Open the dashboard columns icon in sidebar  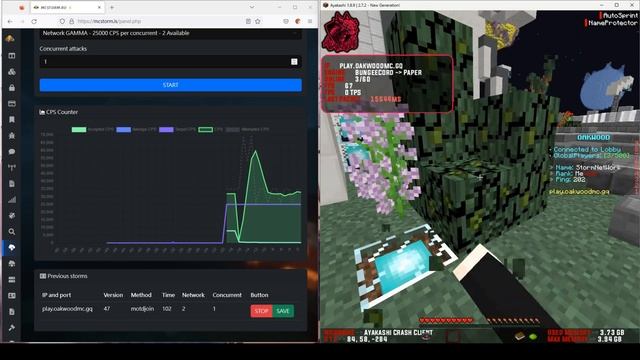12,56
